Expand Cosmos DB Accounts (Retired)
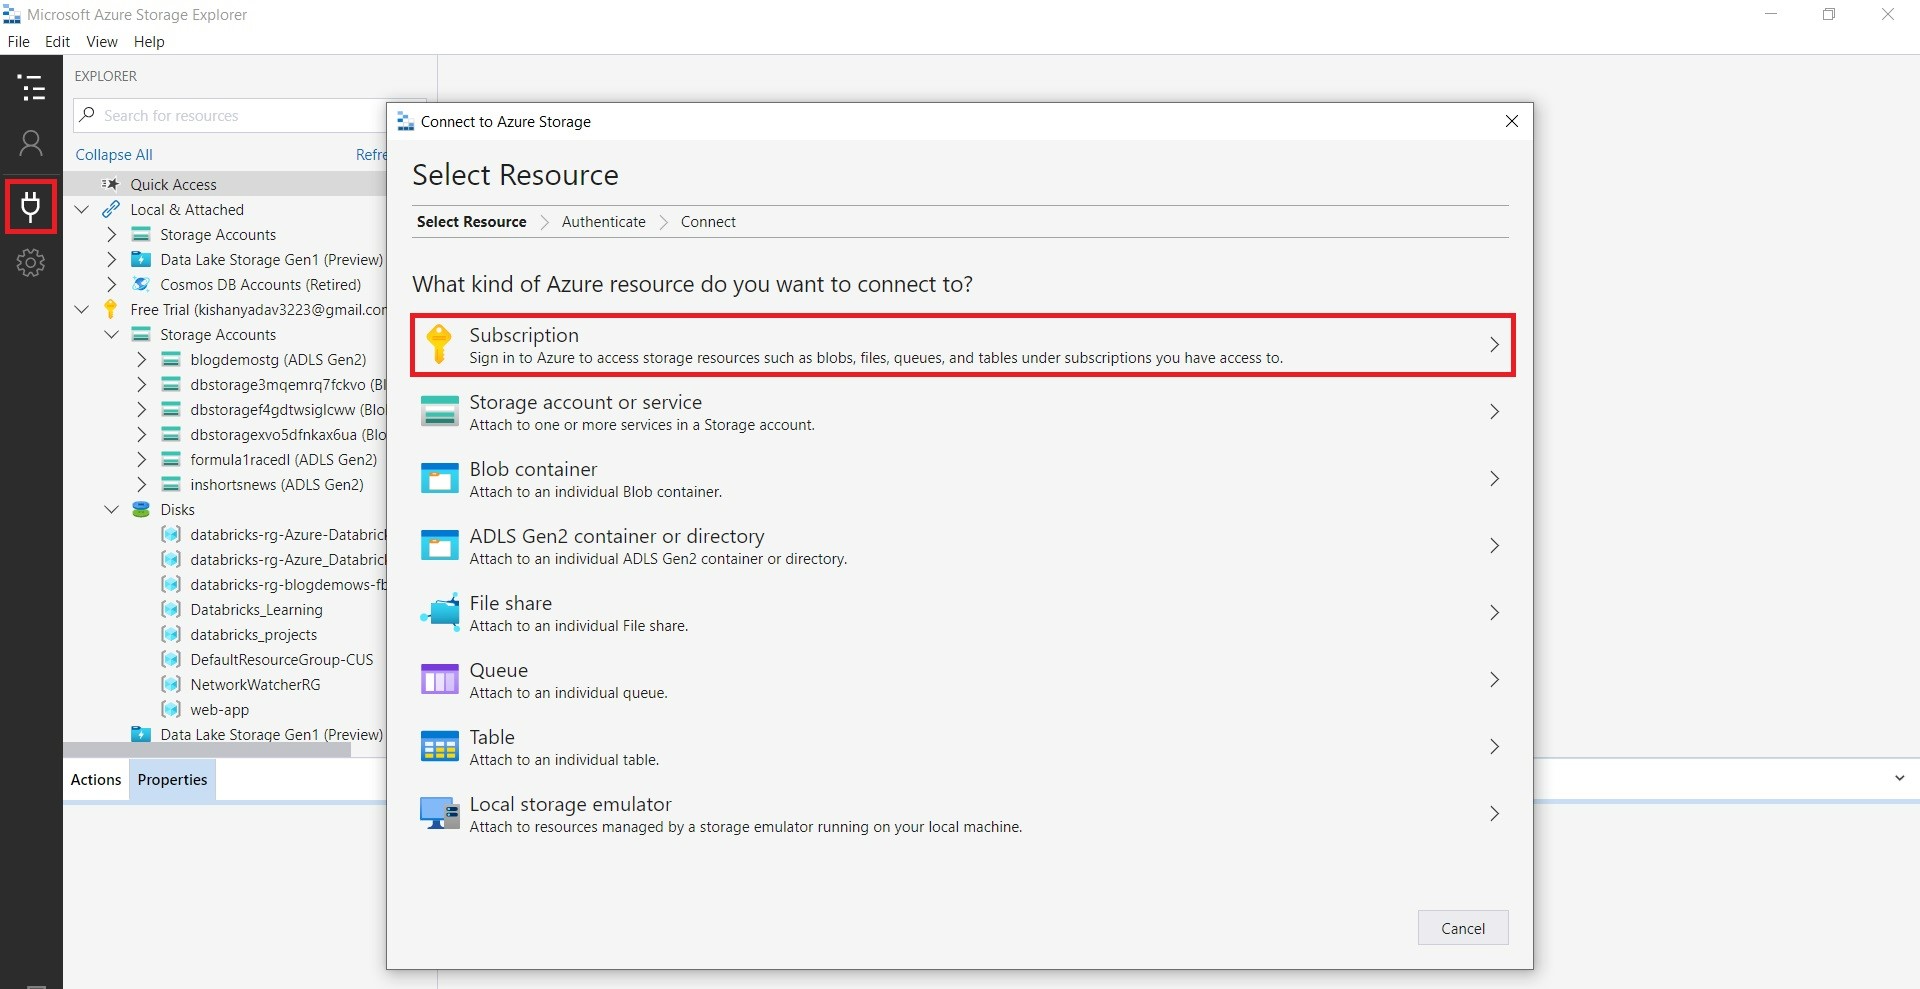The width and height of the screenshot is (1920, 989). pos(112,284)
